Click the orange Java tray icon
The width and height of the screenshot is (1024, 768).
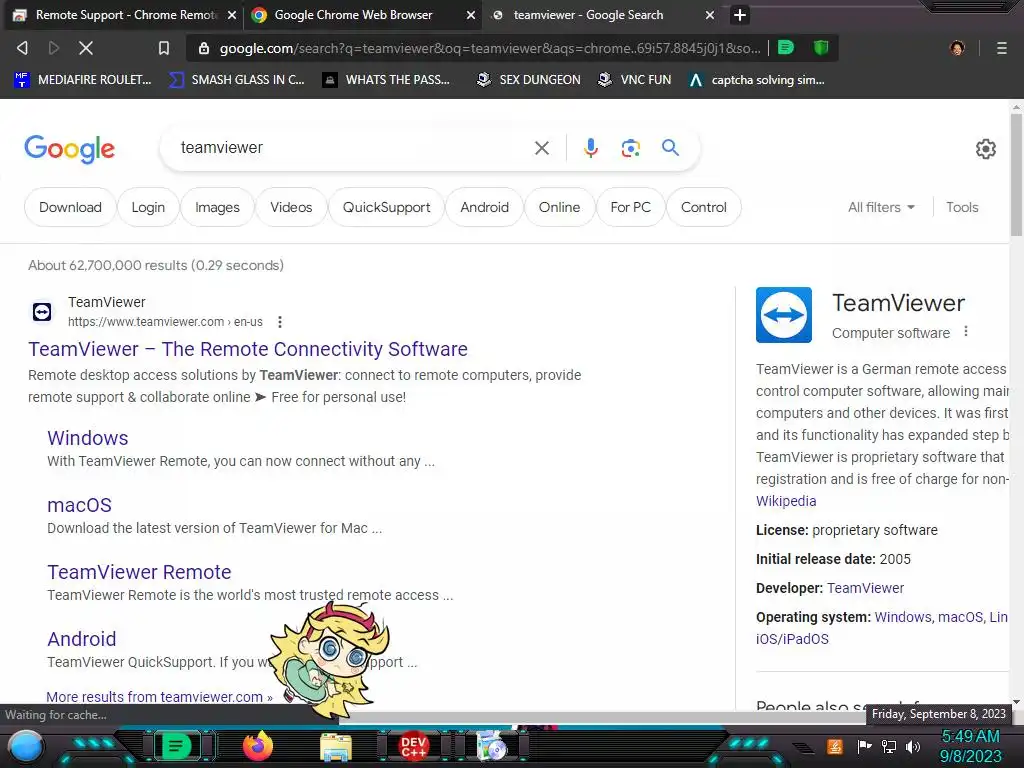point(835,746)
